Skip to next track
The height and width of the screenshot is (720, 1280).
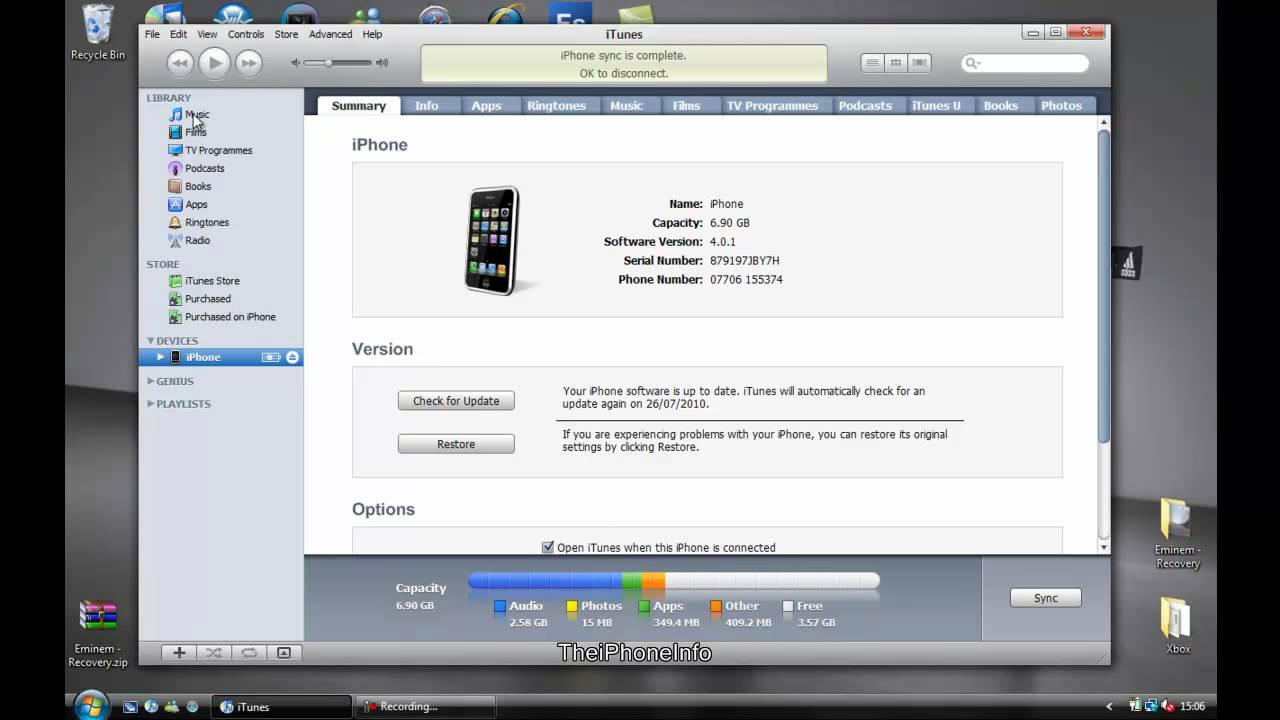(248, 63)
